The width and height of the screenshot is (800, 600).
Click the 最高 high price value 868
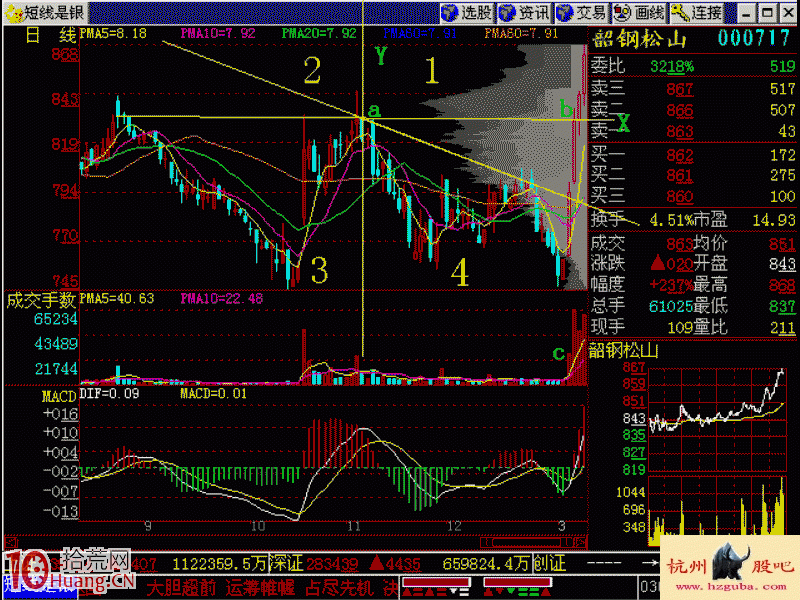(782, 285)
